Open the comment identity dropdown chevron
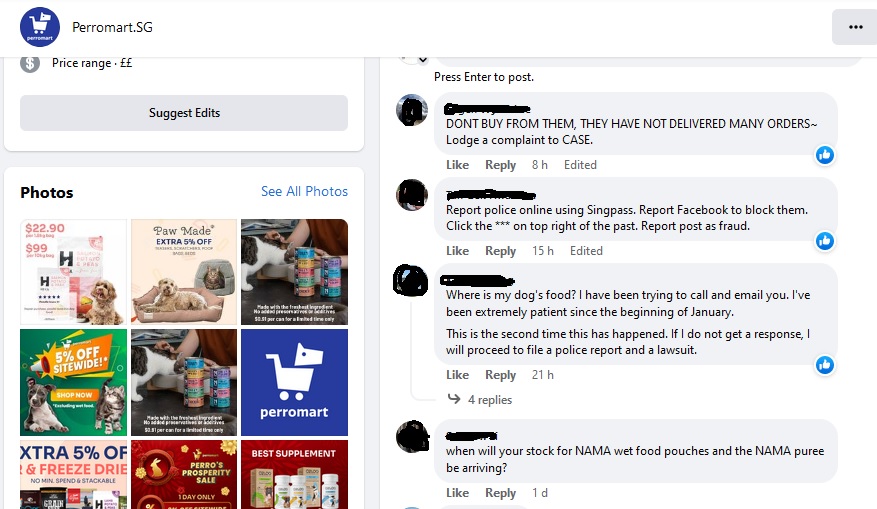The width and height of the screenshot is (877, 509). pyautogui.click(x=423, y=60)
